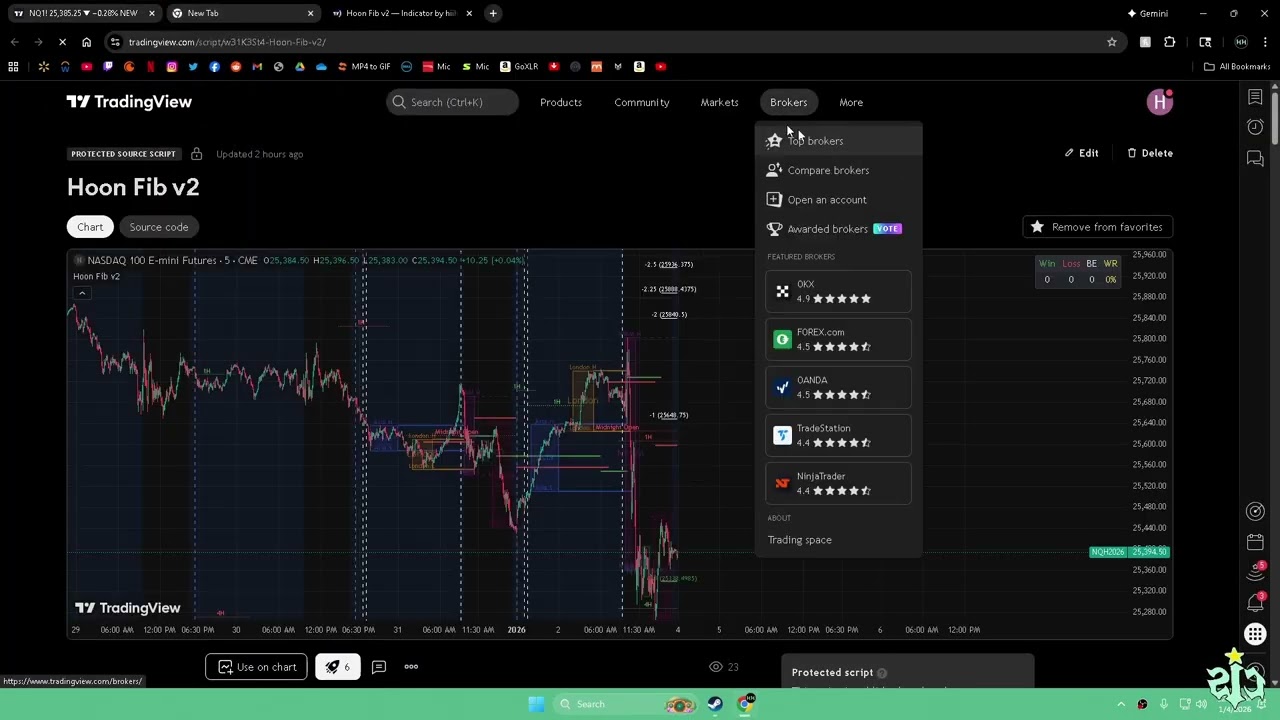This screenshot has height=720, width=1280.
Task: Open Chrome from the taskbar
Action: [745, 704]
